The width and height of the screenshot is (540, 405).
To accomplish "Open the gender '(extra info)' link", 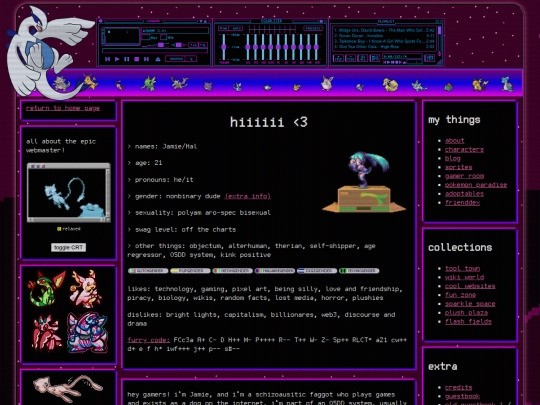I will click(x=248, y=196).
